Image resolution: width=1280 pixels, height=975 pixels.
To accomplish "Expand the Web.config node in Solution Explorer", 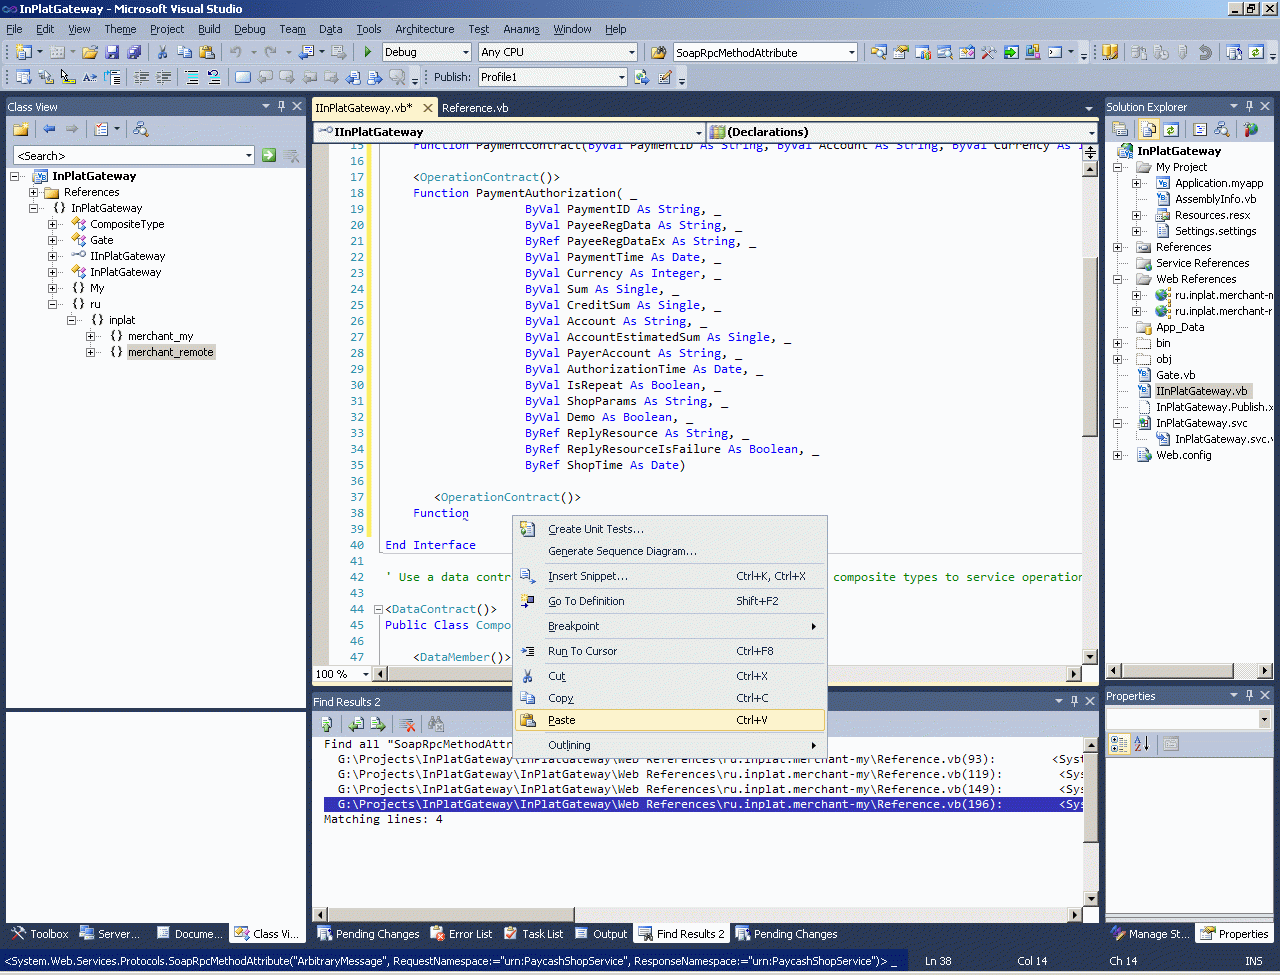I will (x=1118, y=455).
